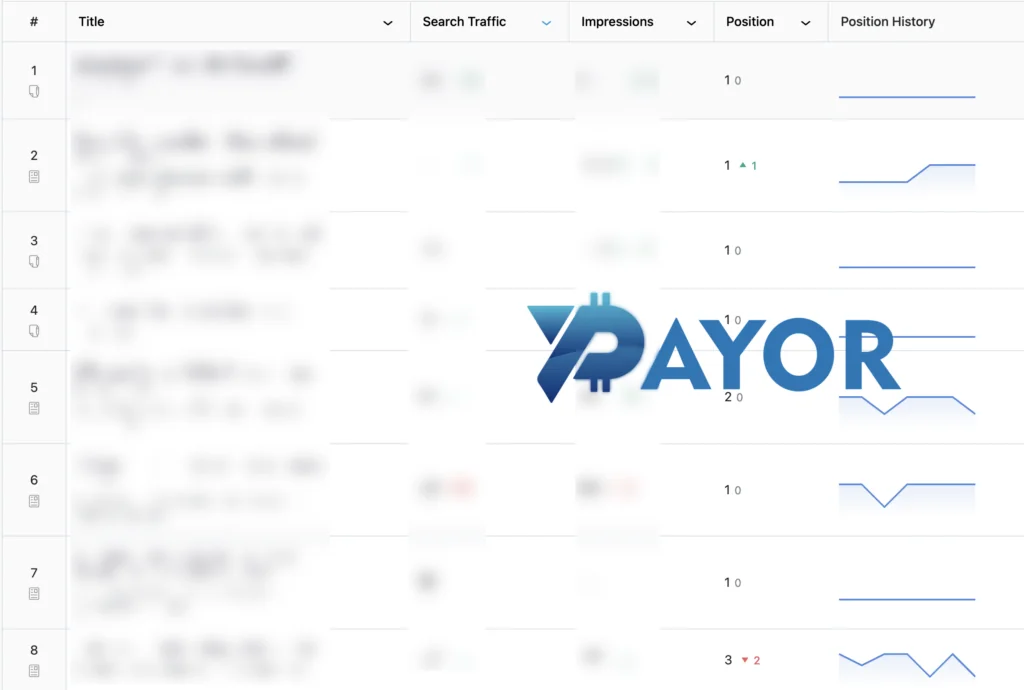Expand the Position column dropdown chevron

(806, 23)
